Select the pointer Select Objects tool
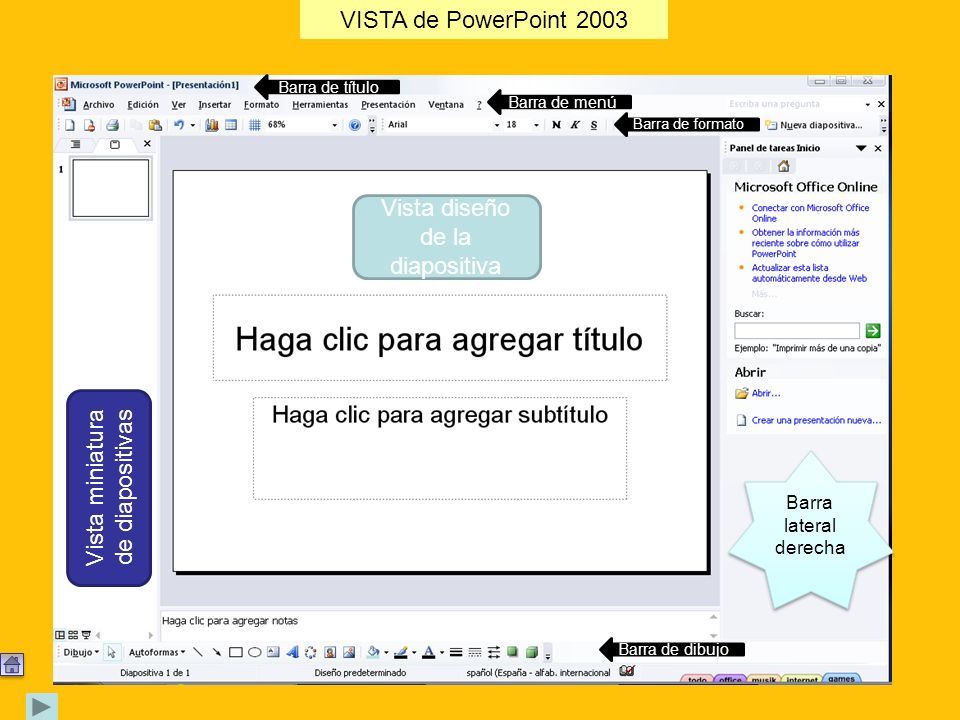960x720 pixels. tap(111, 653)
